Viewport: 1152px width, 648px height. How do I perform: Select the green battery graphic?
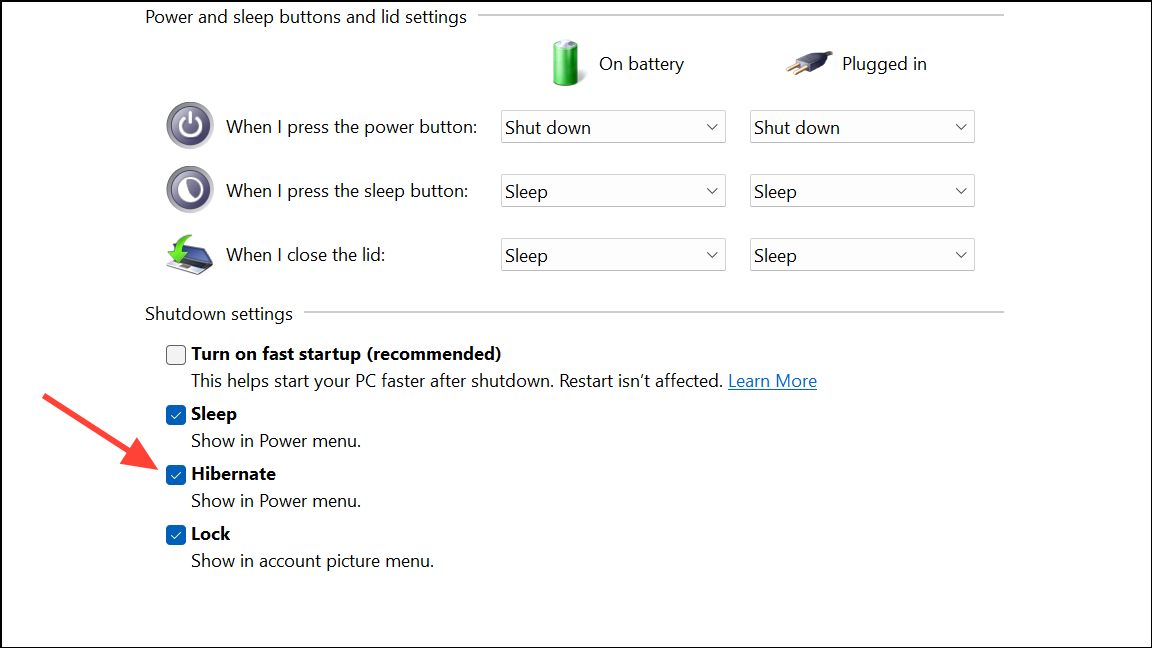click(567, 63)
